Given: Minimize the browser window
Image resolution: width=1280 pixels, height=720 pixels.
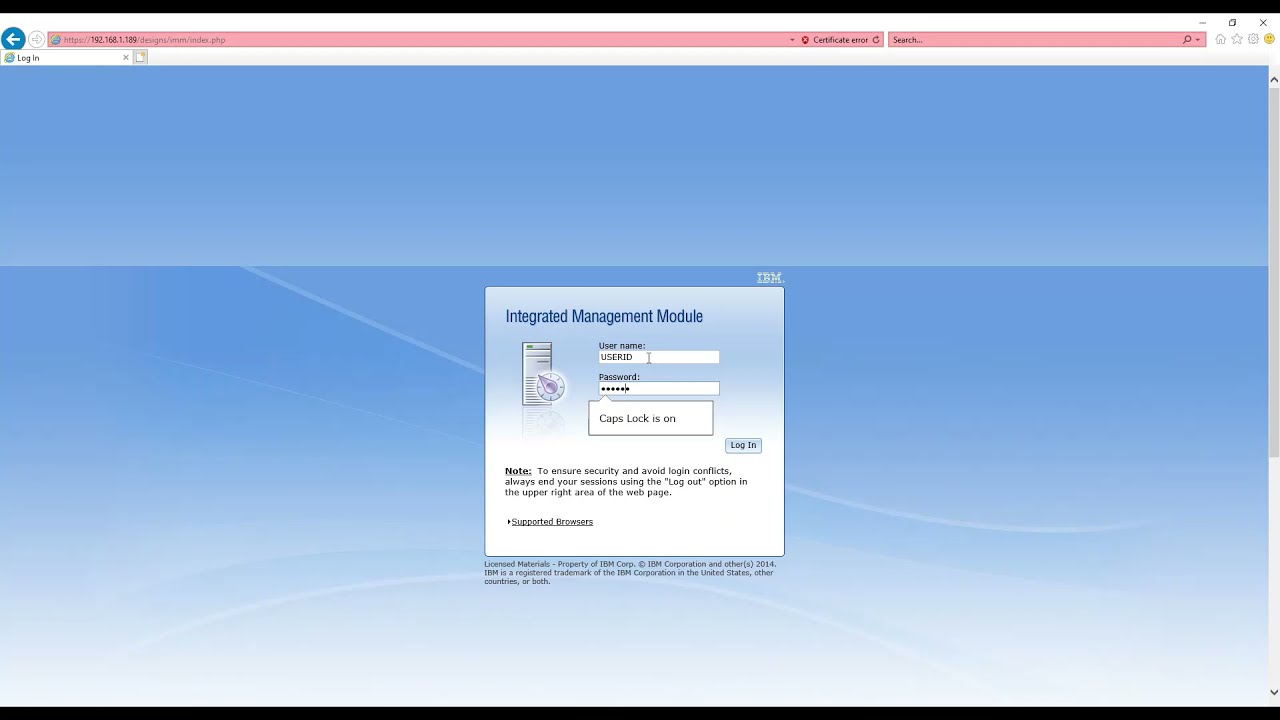Looking at the screenshot, I should coord(1202,22).
